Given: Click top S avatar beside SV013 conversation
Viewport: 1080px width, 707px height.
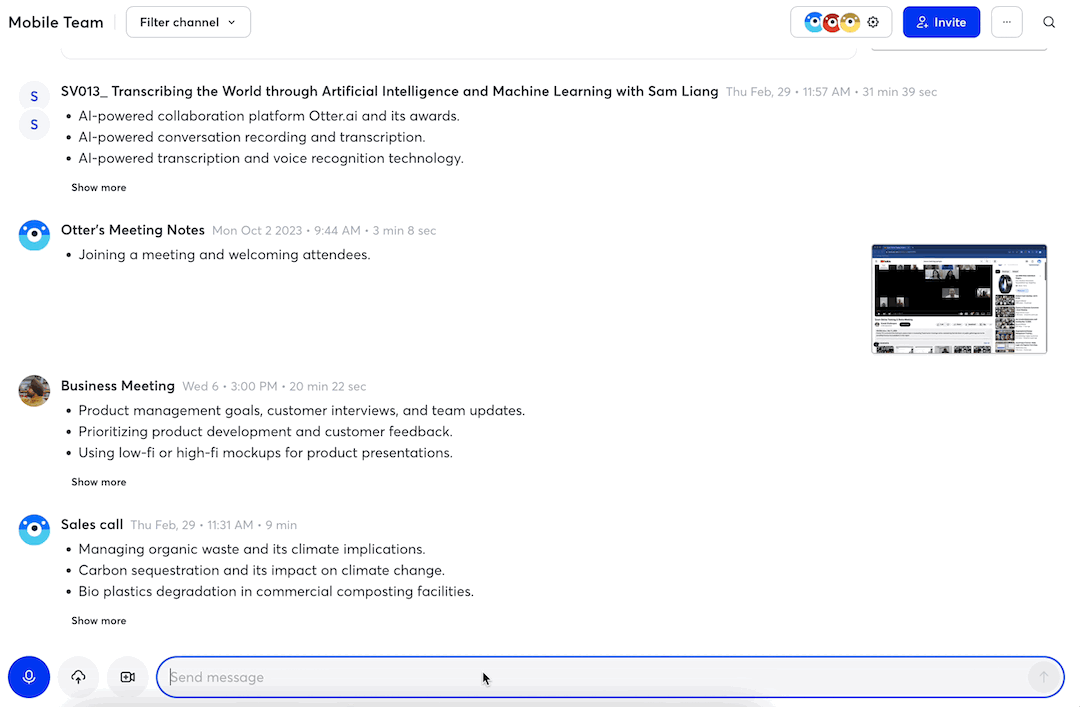Looking at the screenshot, I should (x=34, y=96).
